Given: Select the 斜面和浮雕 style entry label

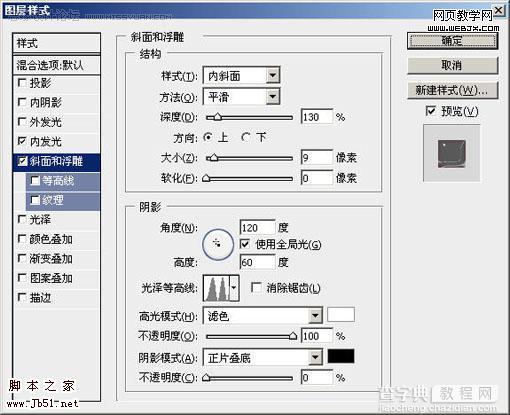Looking at the screenshot, I should pyautogui.click(x=56, y=161).
